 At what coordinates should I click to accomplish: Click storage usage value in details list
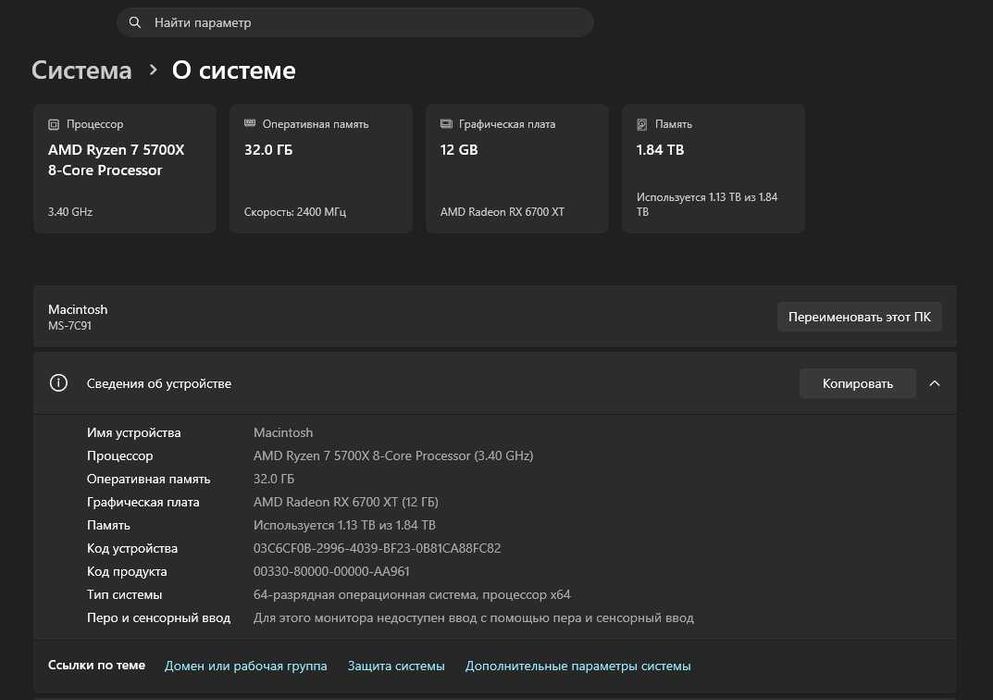pos(345,525)
